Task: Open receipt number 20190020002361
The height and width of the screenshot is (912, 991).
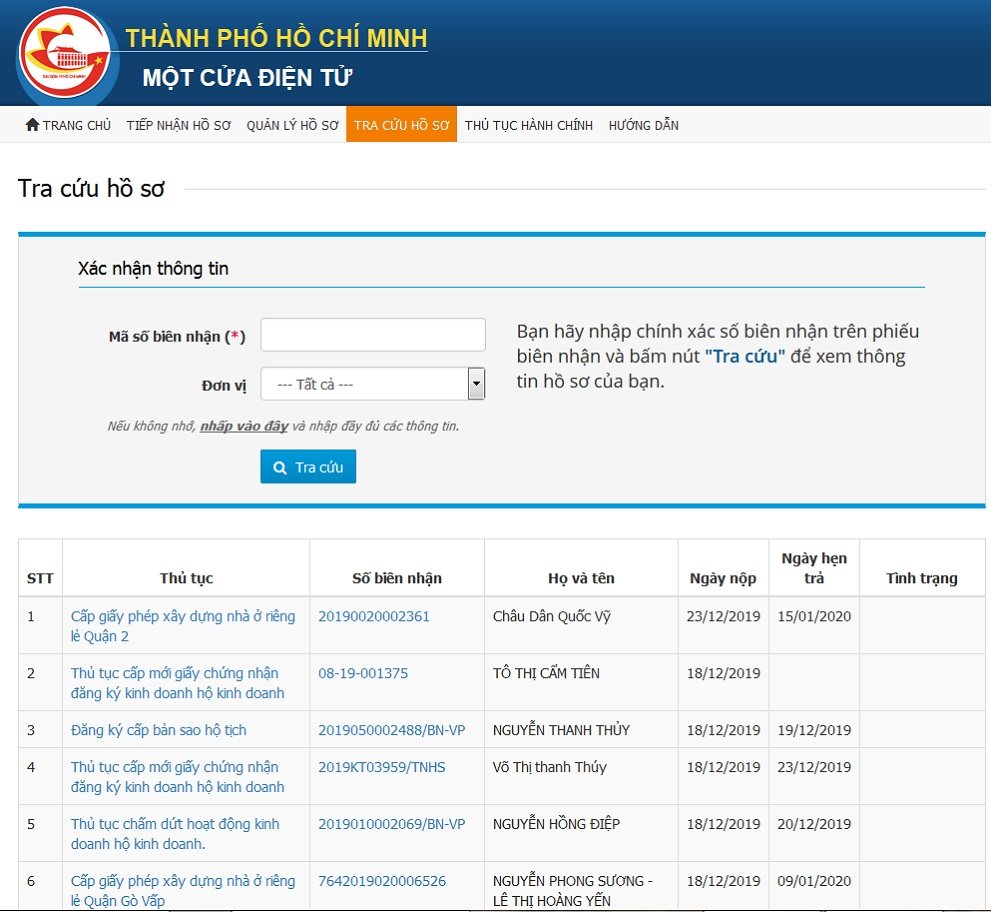Action: pos(373,616)
